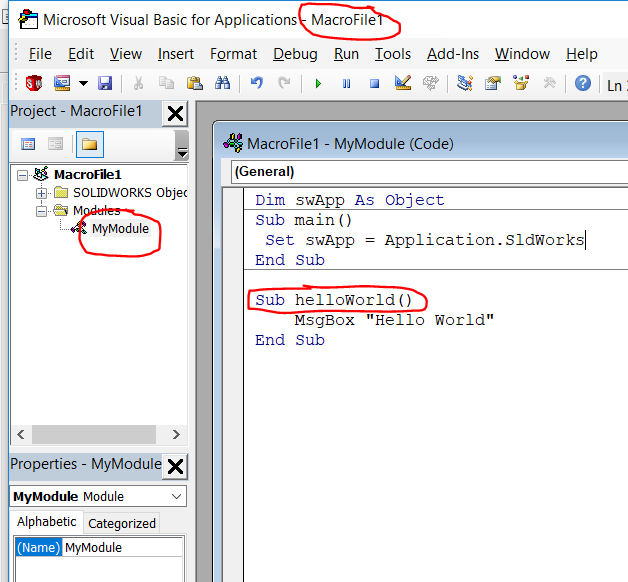Click the SOLIDWORKS rebuild toolbar icon
The image size is (628, 582).
pos(431,83)
